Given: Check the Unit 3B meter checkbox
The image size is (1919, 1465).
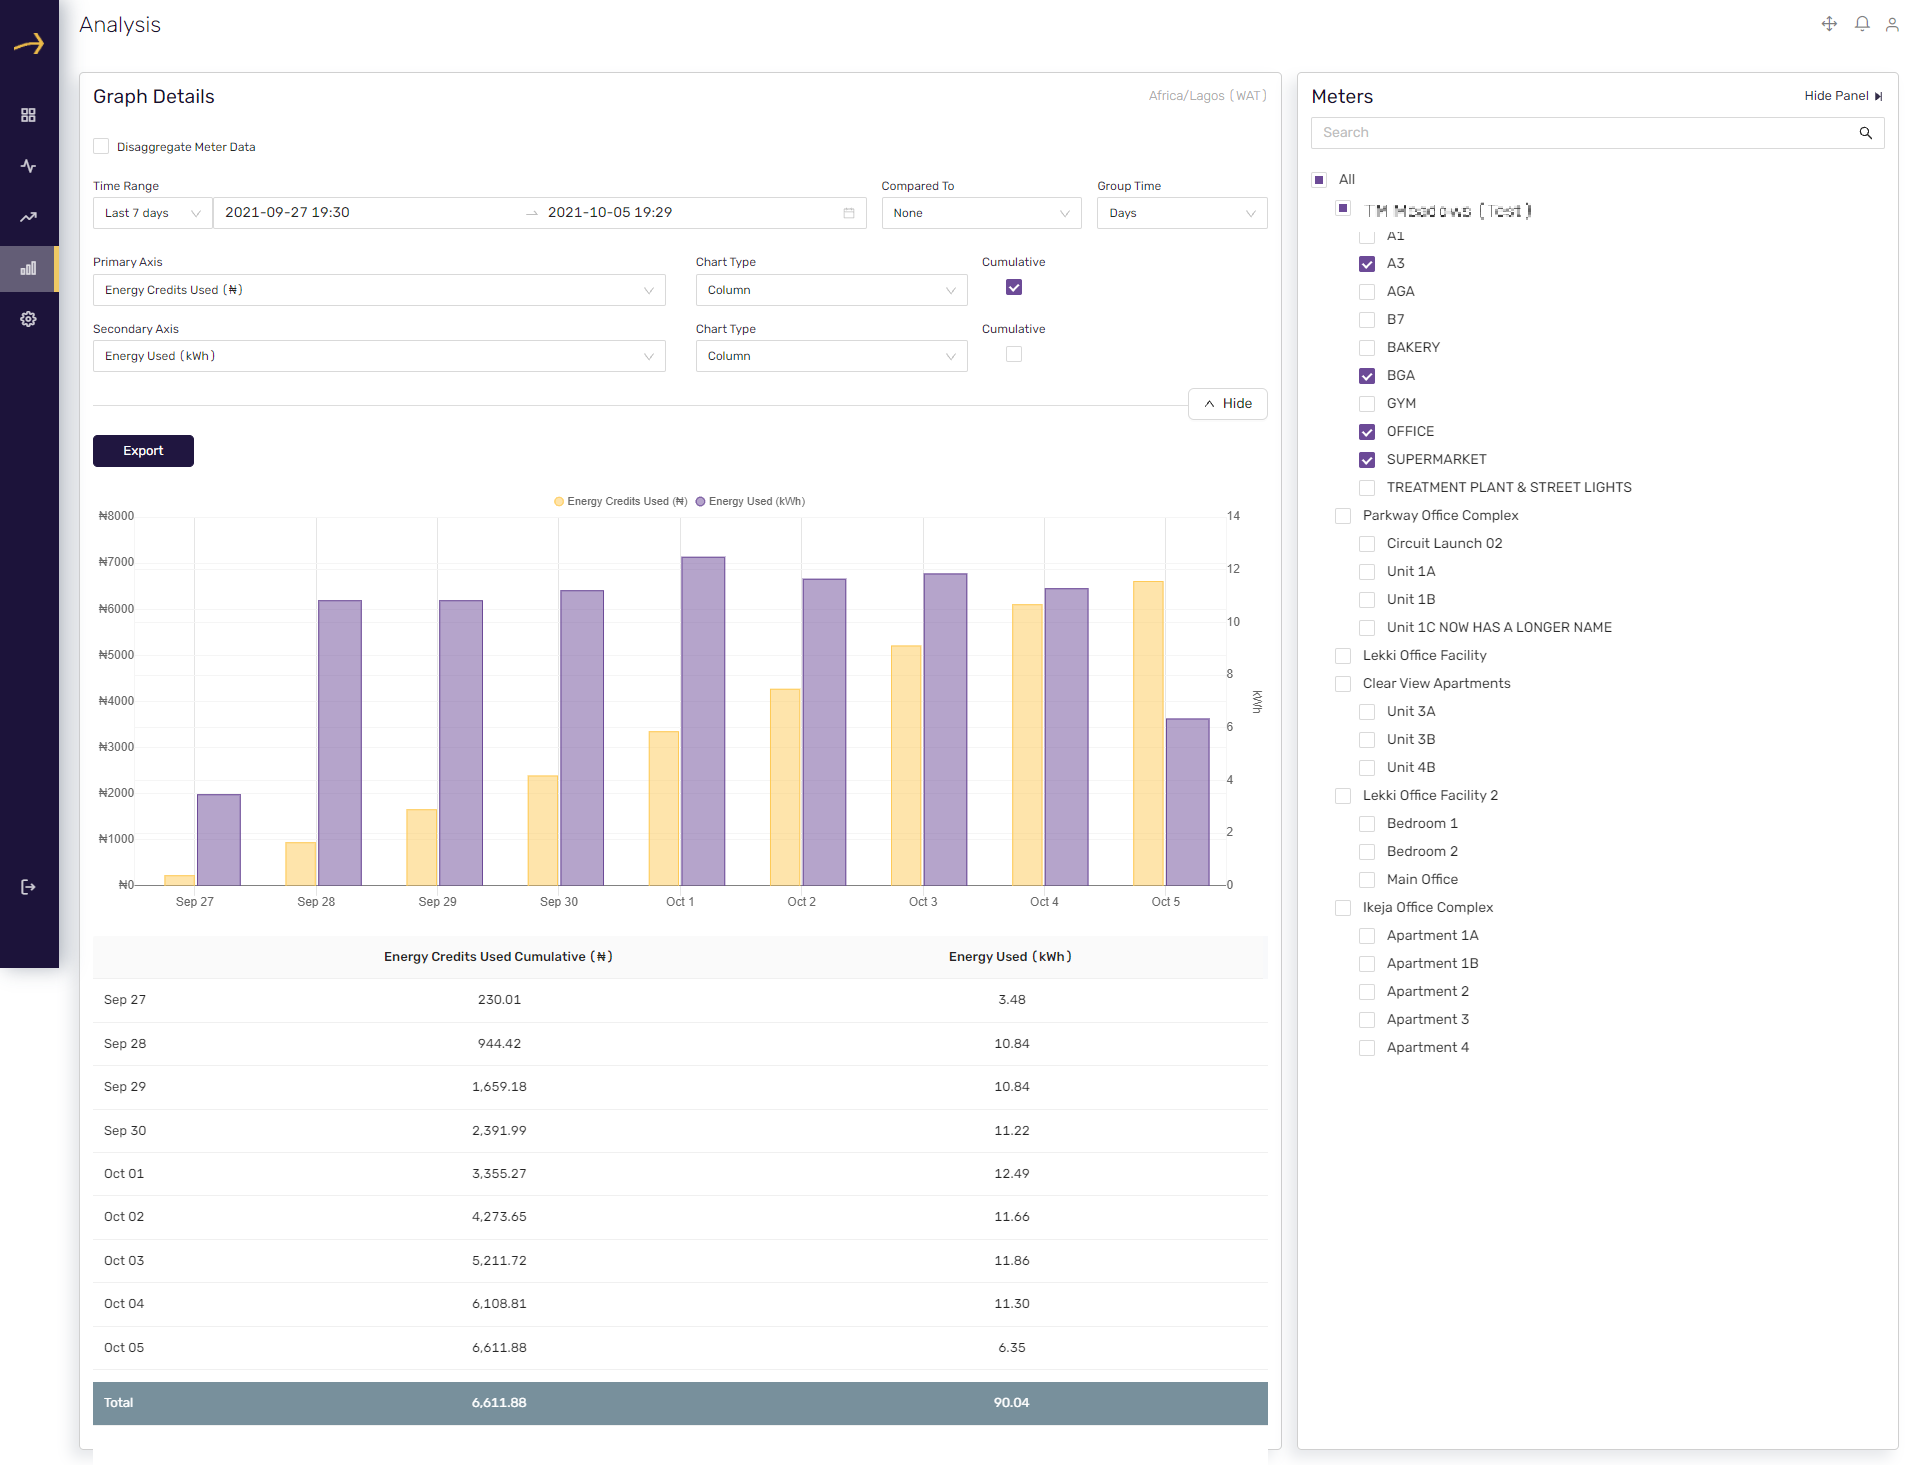Looking at the screenshot, I should (1367, 740).
